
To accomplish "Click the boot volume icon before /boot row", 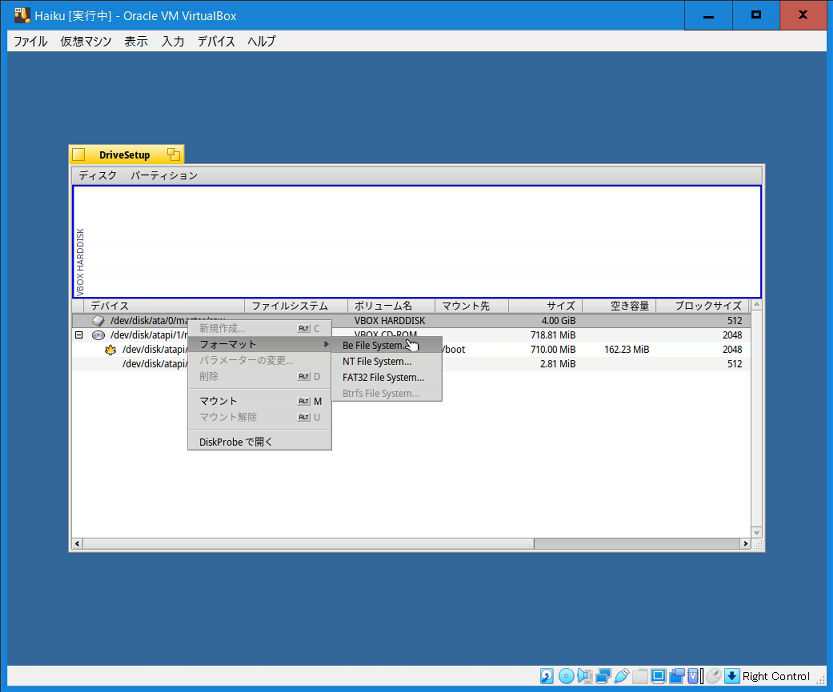I will (110, 349).
